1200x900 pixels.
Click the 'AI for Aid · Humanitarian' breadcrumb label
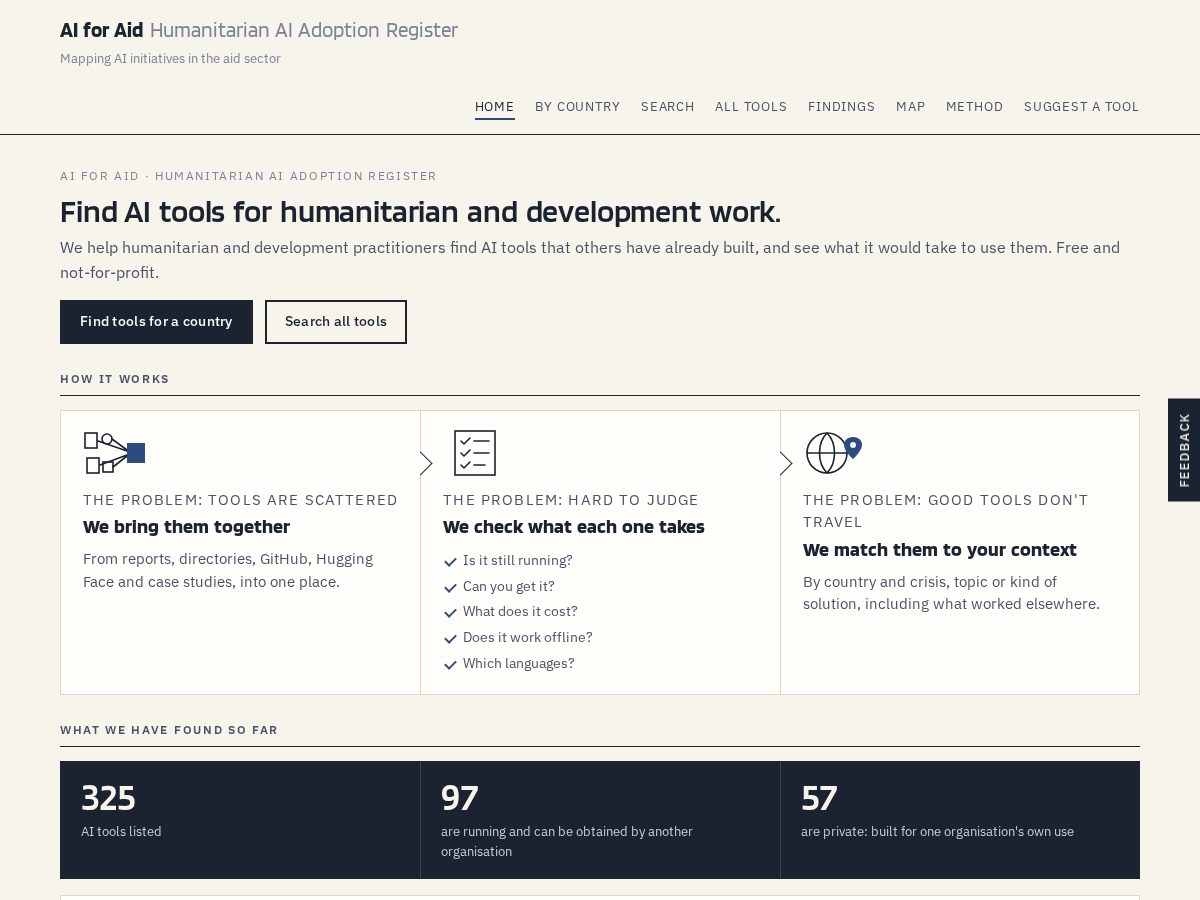(249, 176)
